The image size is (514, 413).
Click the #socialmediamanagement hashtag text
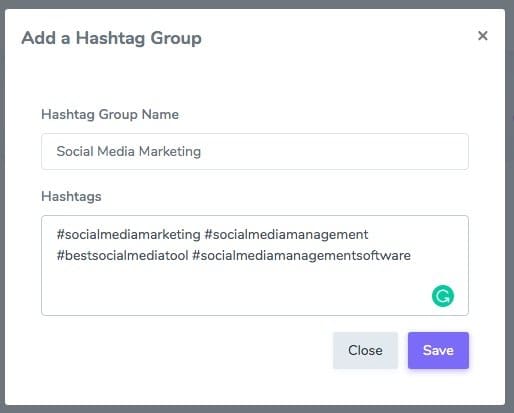[x=286, y=235]
